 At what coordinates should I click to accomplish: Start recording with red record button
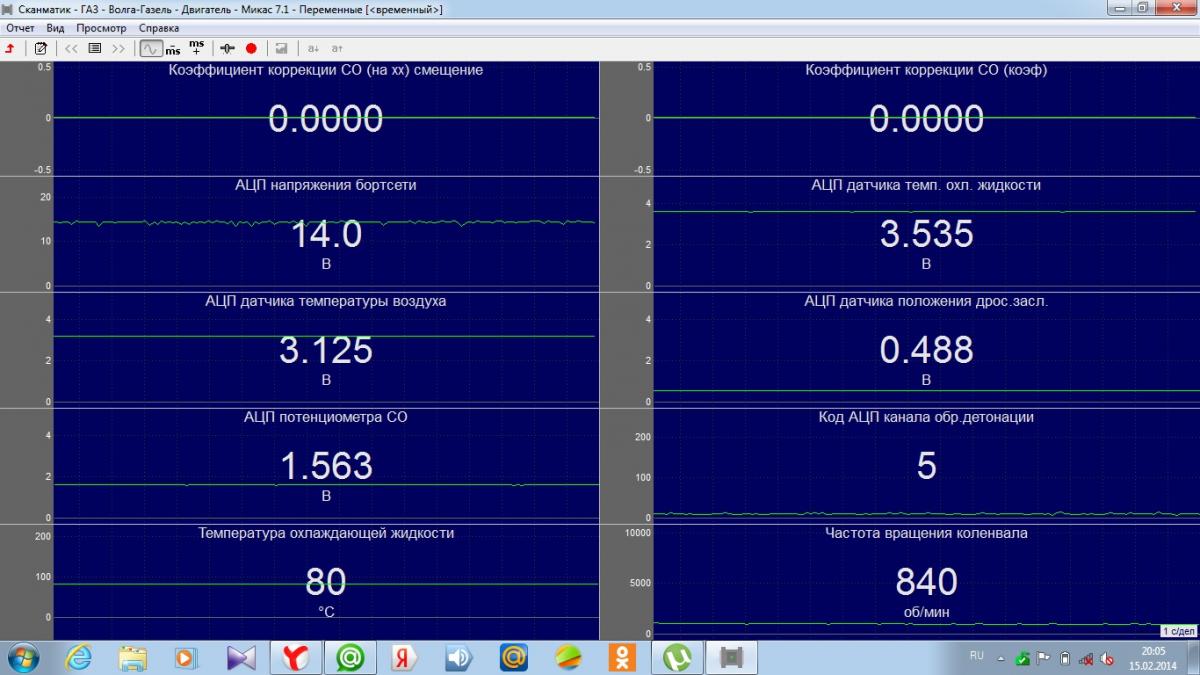(x=251, y=48)
